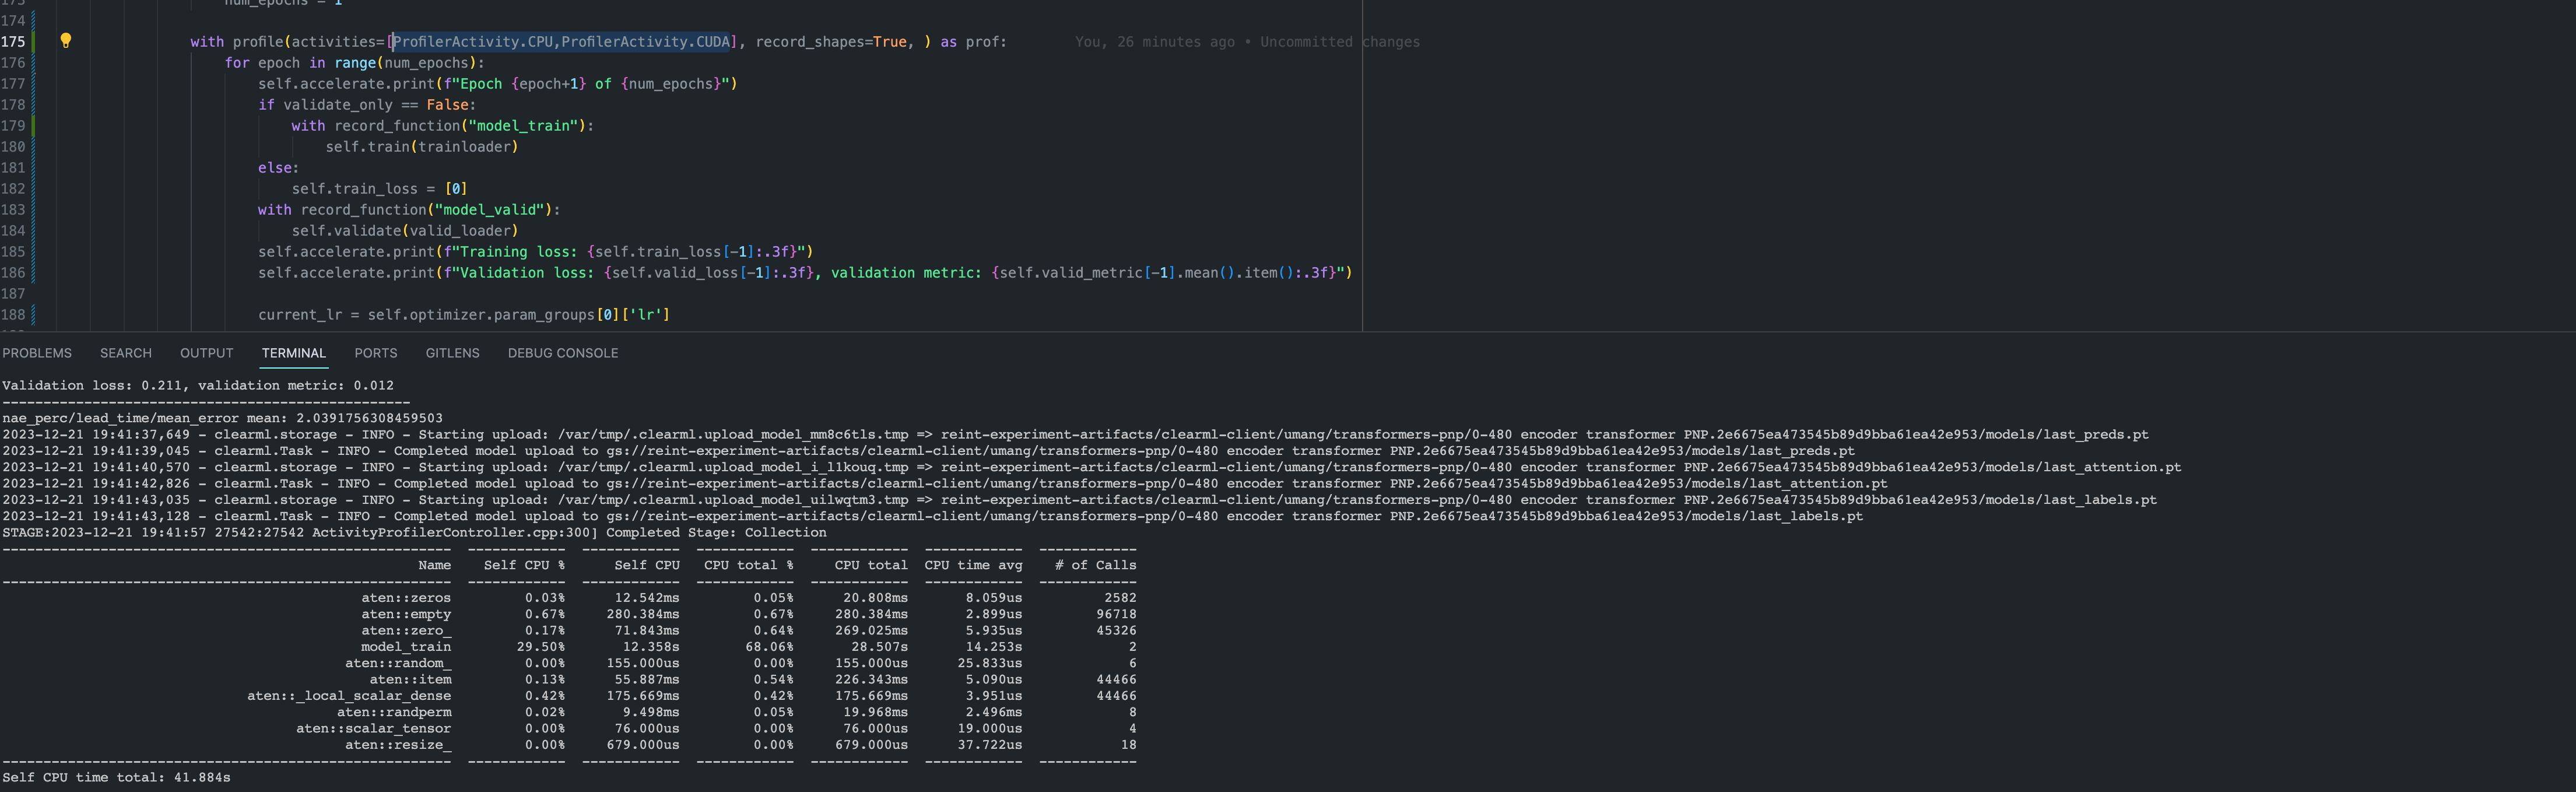2576x792 pixels.
Task: Switch to the GITLENS tab
Action: [x=452, y=353]
